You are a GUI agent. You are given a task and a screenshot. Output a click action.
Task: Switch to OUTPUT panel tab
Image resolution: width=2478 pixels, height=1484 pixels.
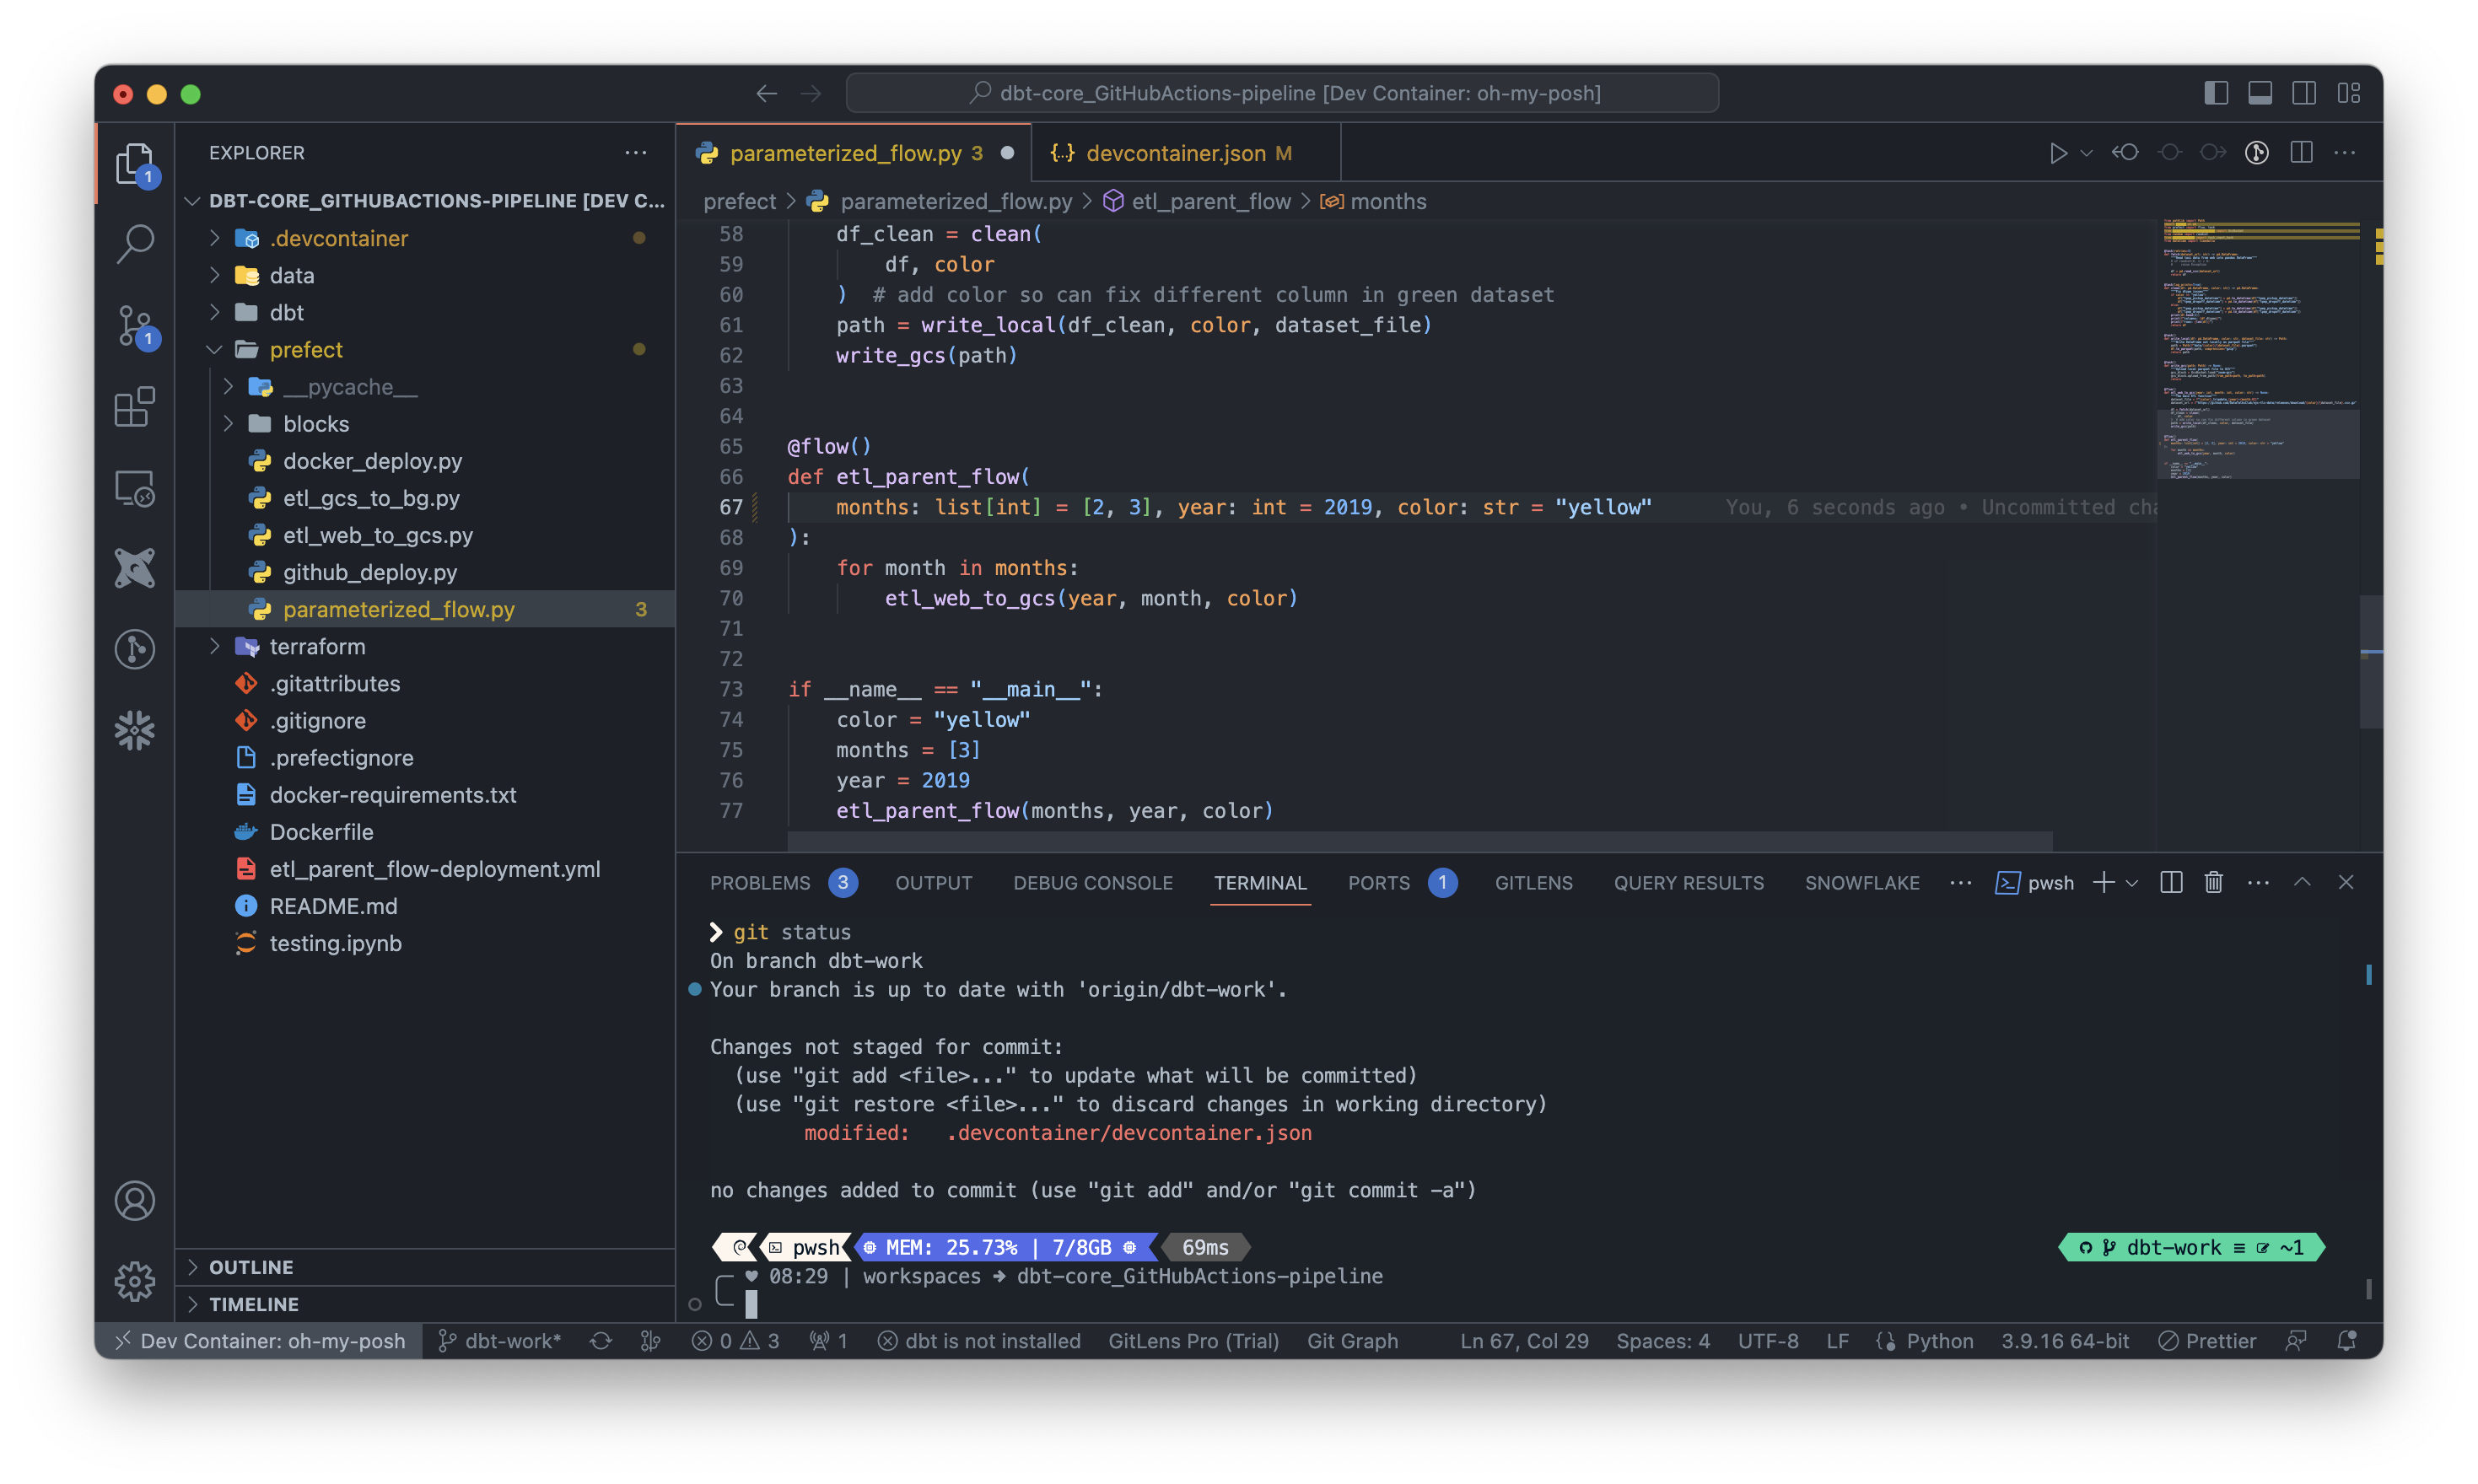933,882
